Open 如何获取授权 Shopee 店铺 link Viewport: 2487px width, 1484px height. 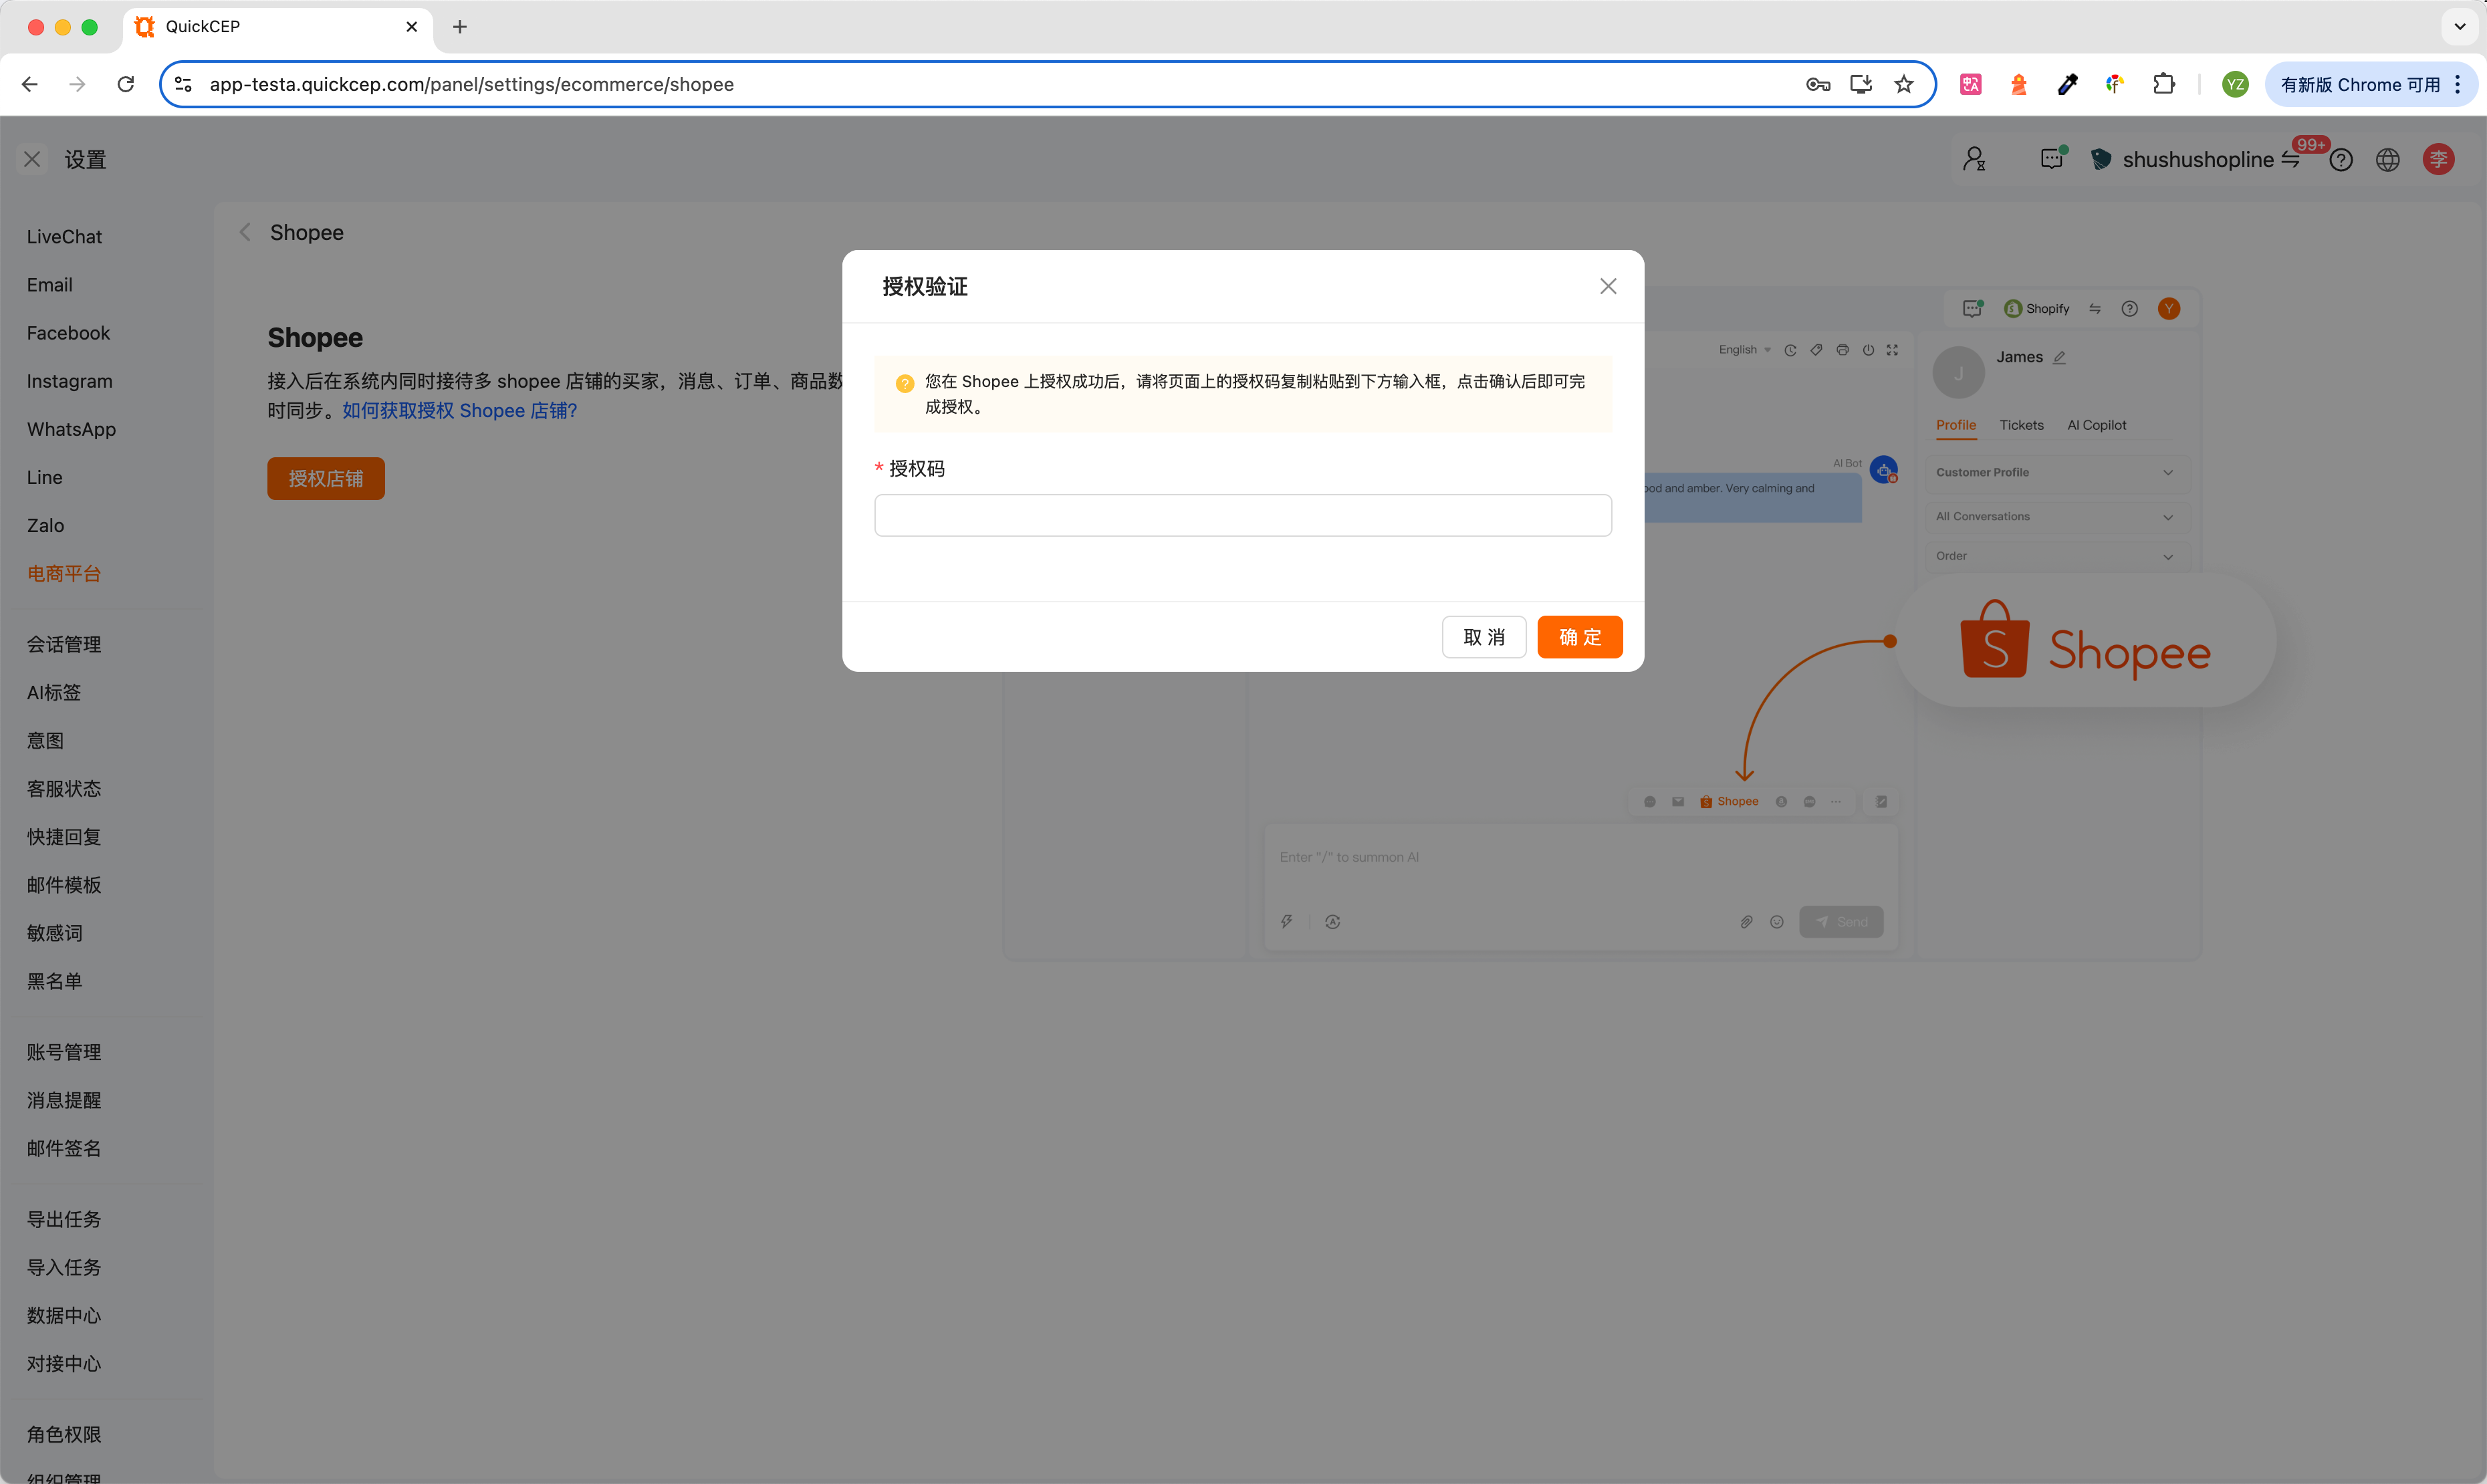459,410
